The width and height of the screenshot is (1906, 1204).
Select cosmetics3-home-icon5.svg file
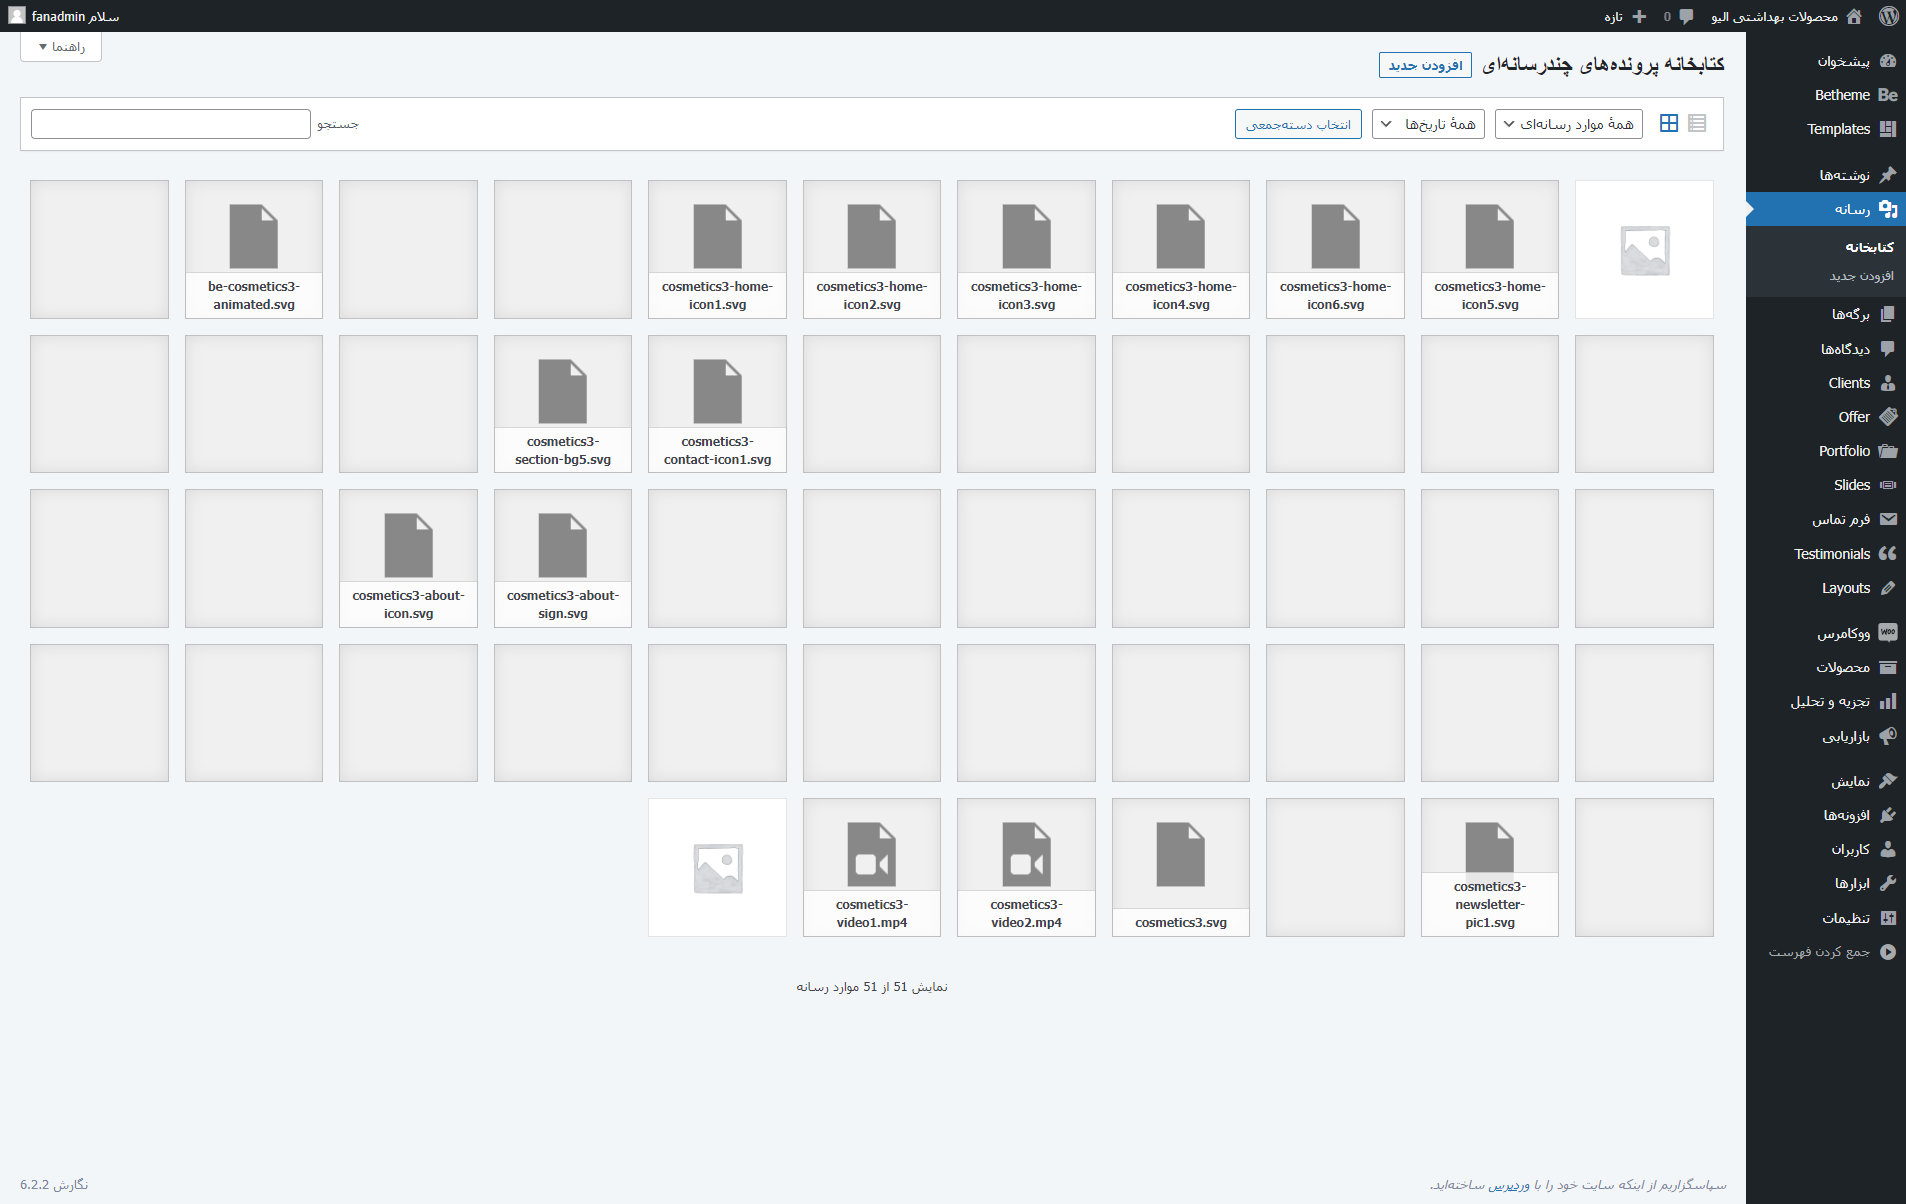click(1490, 249)
